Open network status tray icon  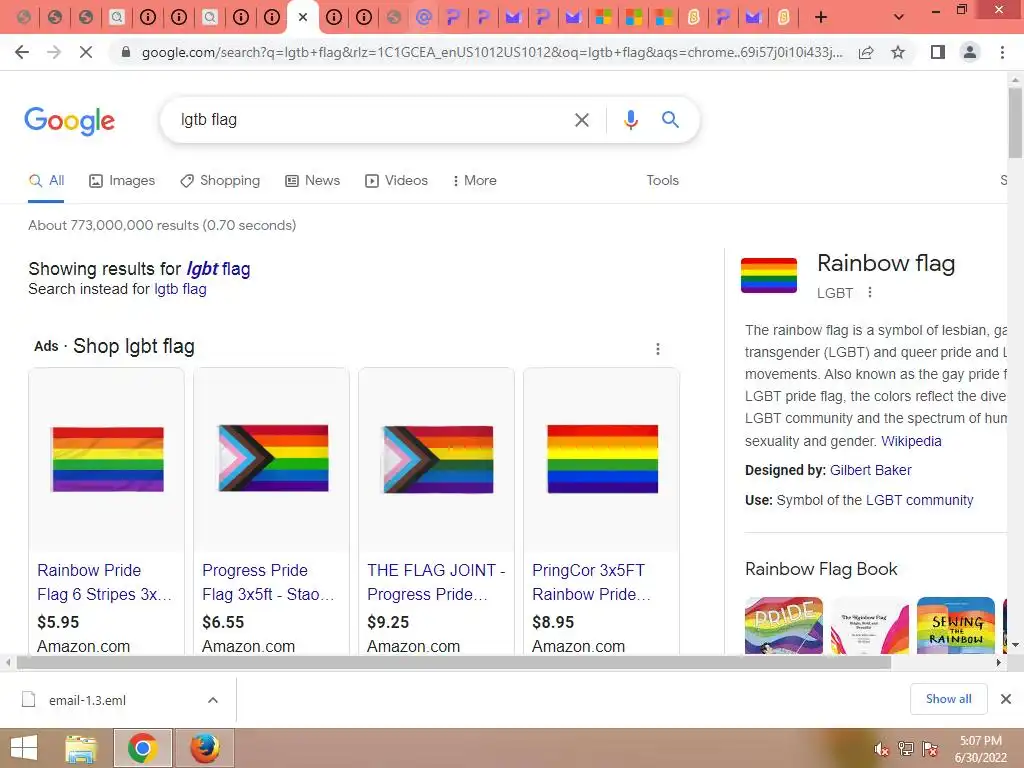pyautogui.click(x=906, y=749)
